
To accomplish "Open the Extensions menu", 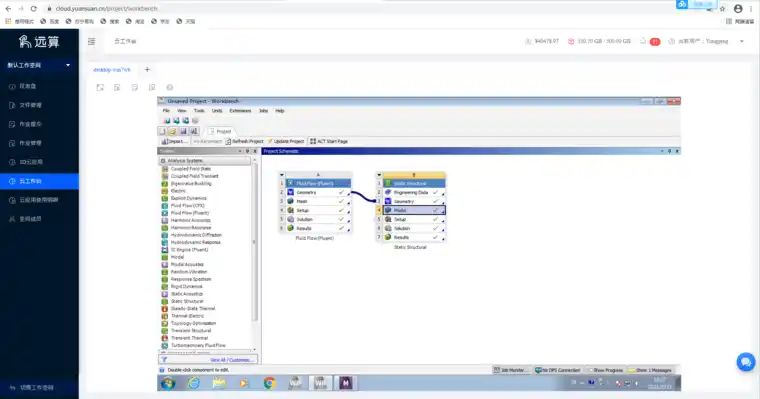I will tap(240, 111).
